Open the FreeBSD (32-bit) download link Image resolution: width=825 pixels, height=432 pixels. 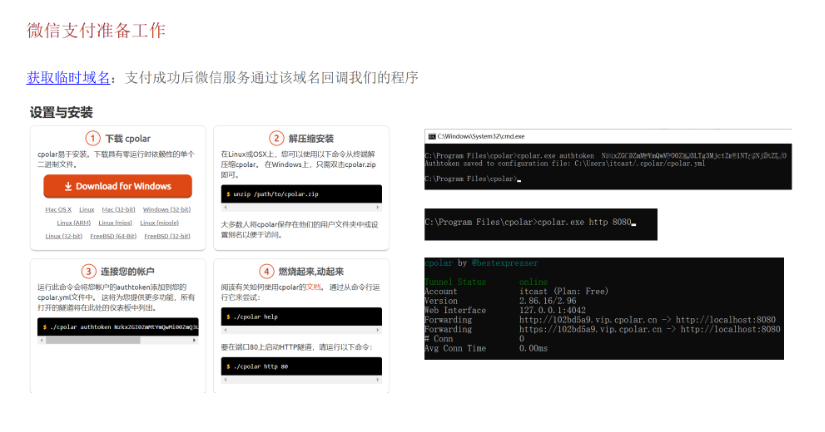coord(167,236)
